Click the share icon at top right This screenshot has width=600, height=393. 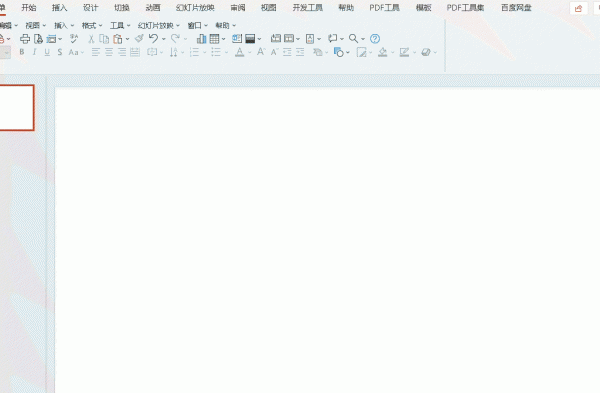pos(578,8)
